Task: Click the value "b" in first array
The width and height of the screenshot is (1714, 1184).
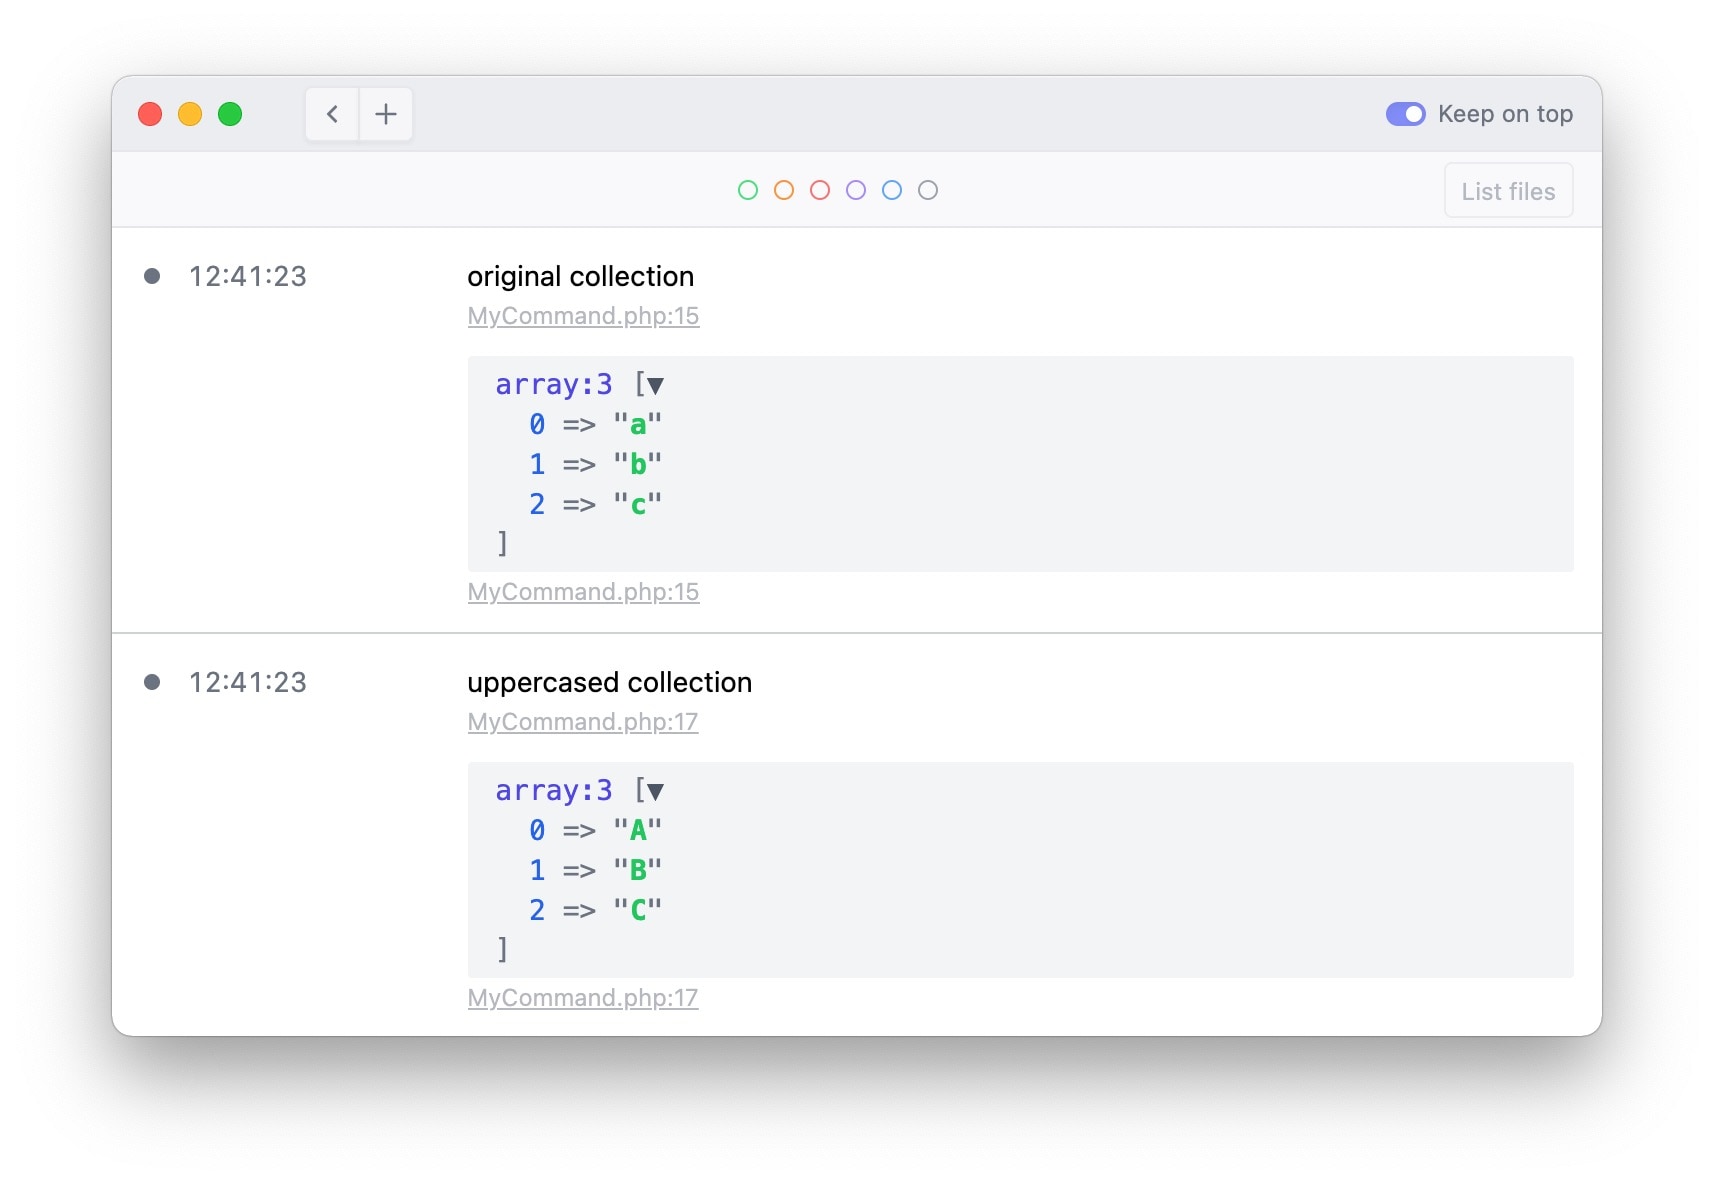Action: (637, 464)
